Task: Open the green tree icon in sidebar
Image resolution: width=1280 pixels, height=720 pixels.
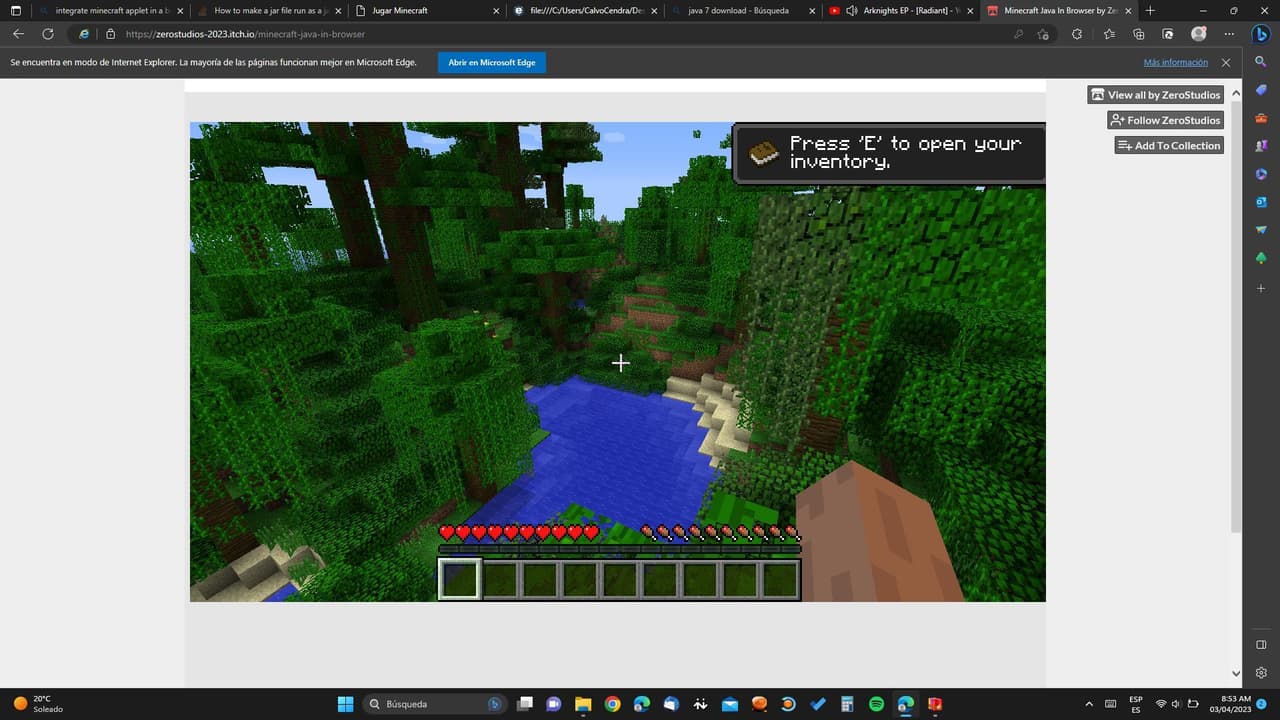Action: (x=1261, y=258)
